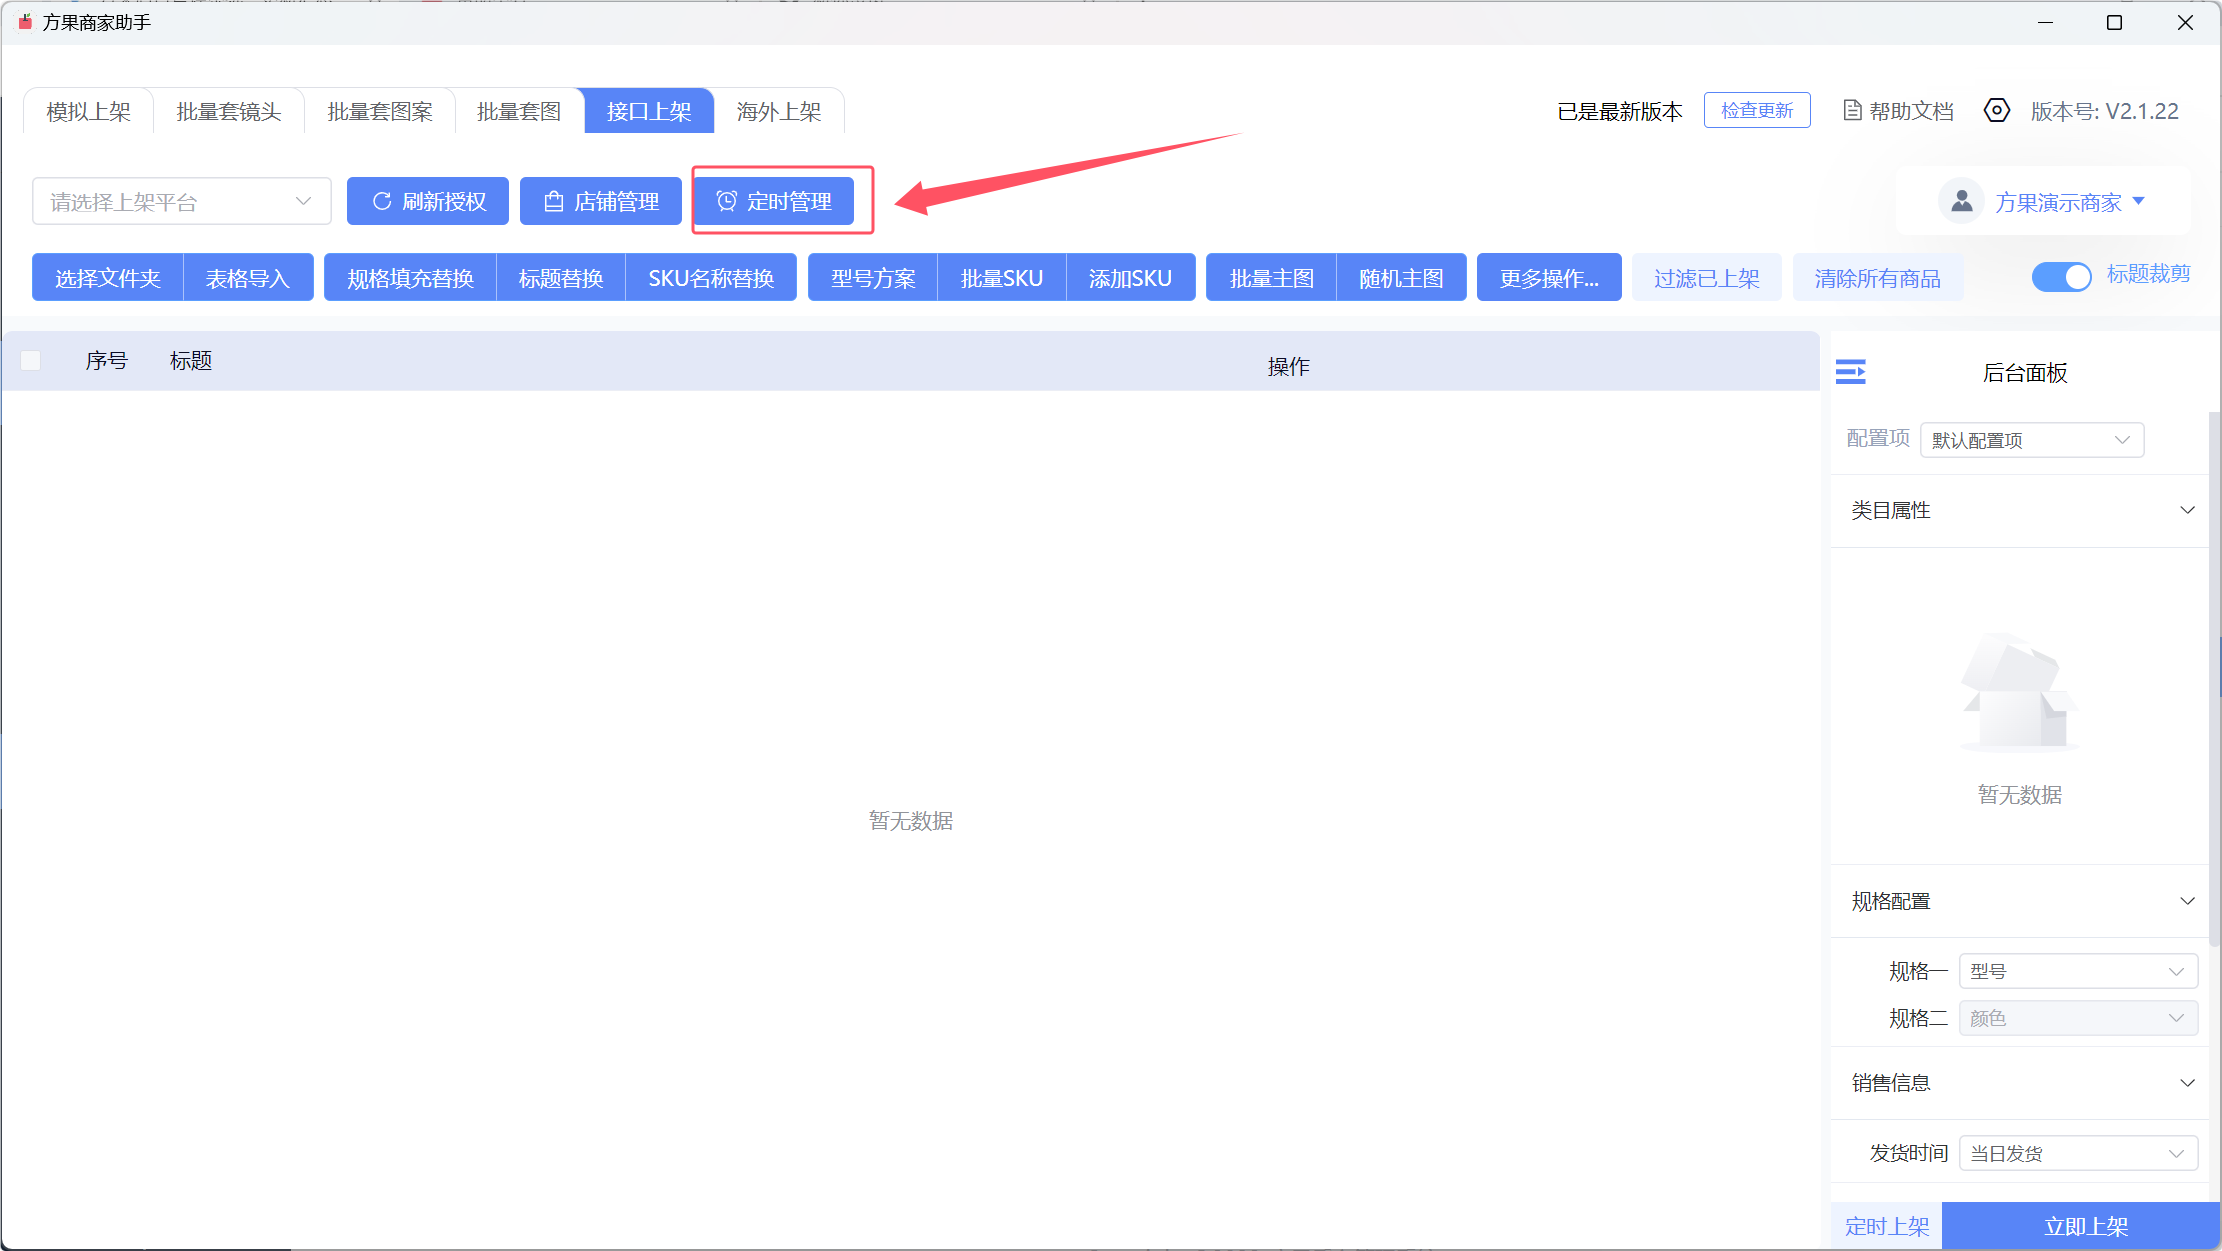Collapse the 后台面板 using the menu icon
This screenshot has width=2222, height=1251.
click(1850, 372)
